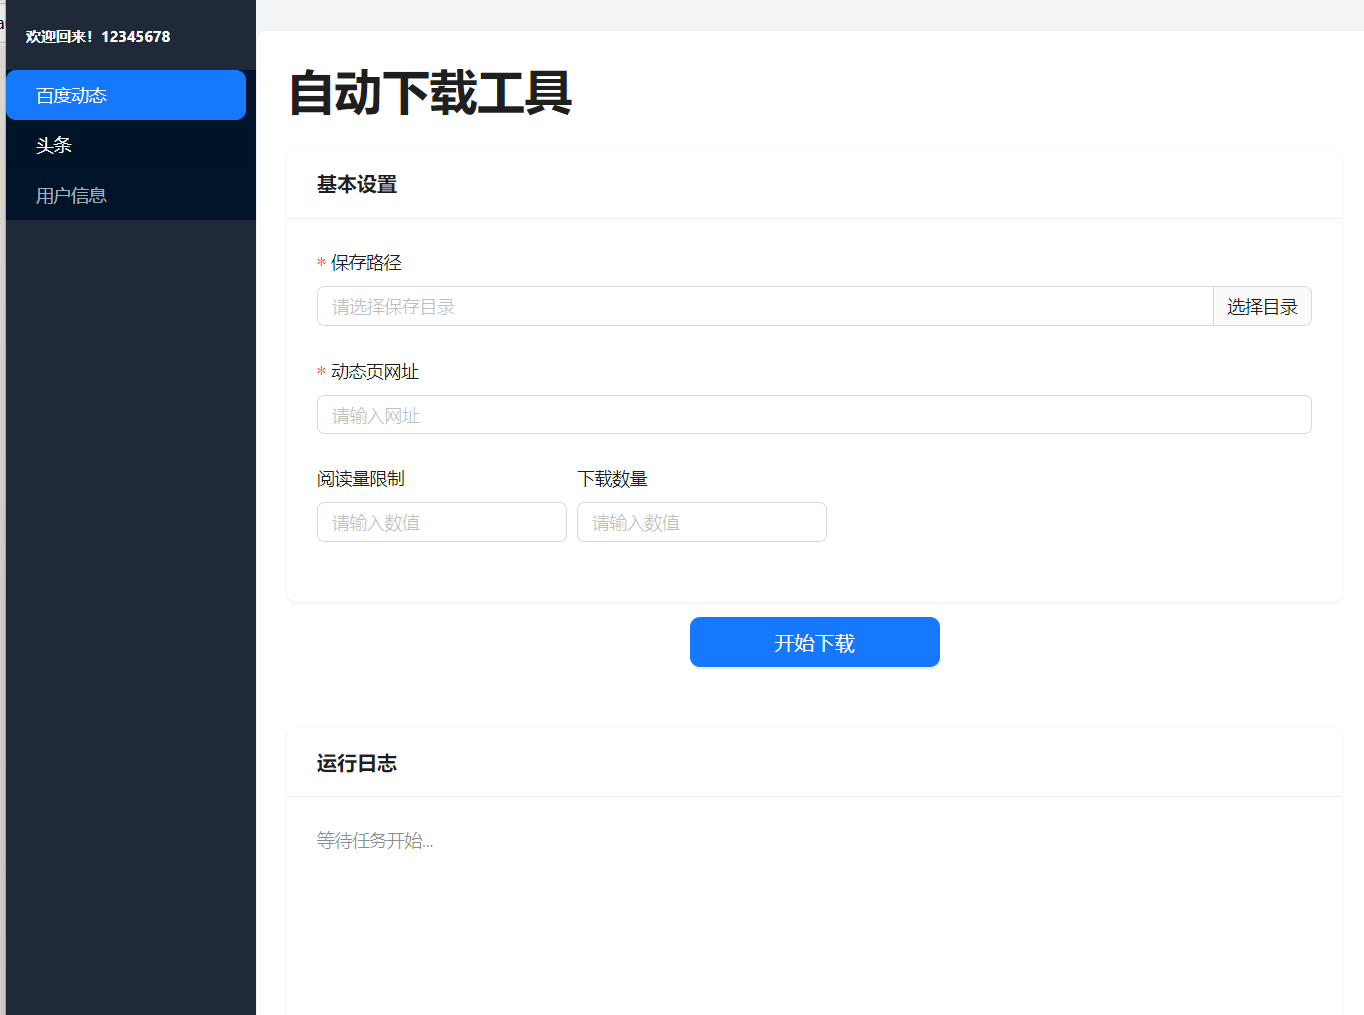This screenshot has height=1015, width=1364.
Task: Click the 等待任务开始 log text
Action: point(375,840)
